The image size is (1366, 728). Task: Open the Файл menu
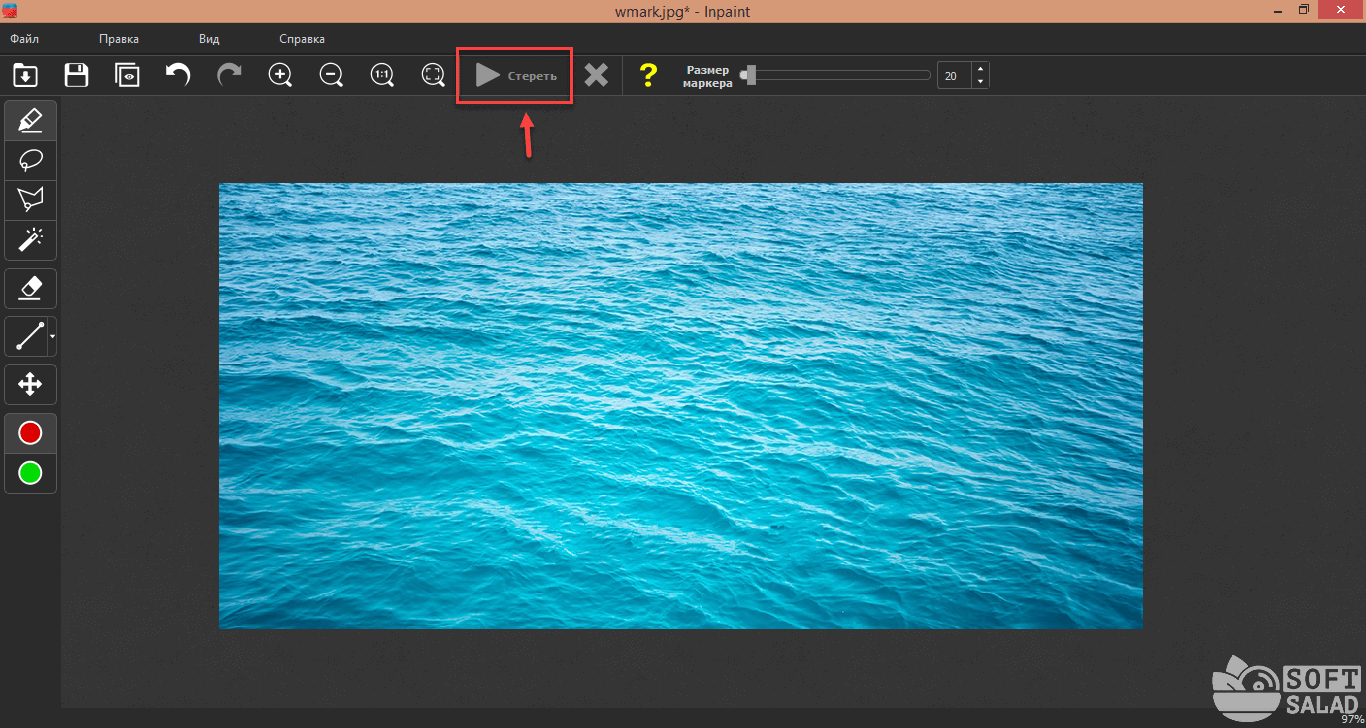pyautogui.click(x=25, y=39)
